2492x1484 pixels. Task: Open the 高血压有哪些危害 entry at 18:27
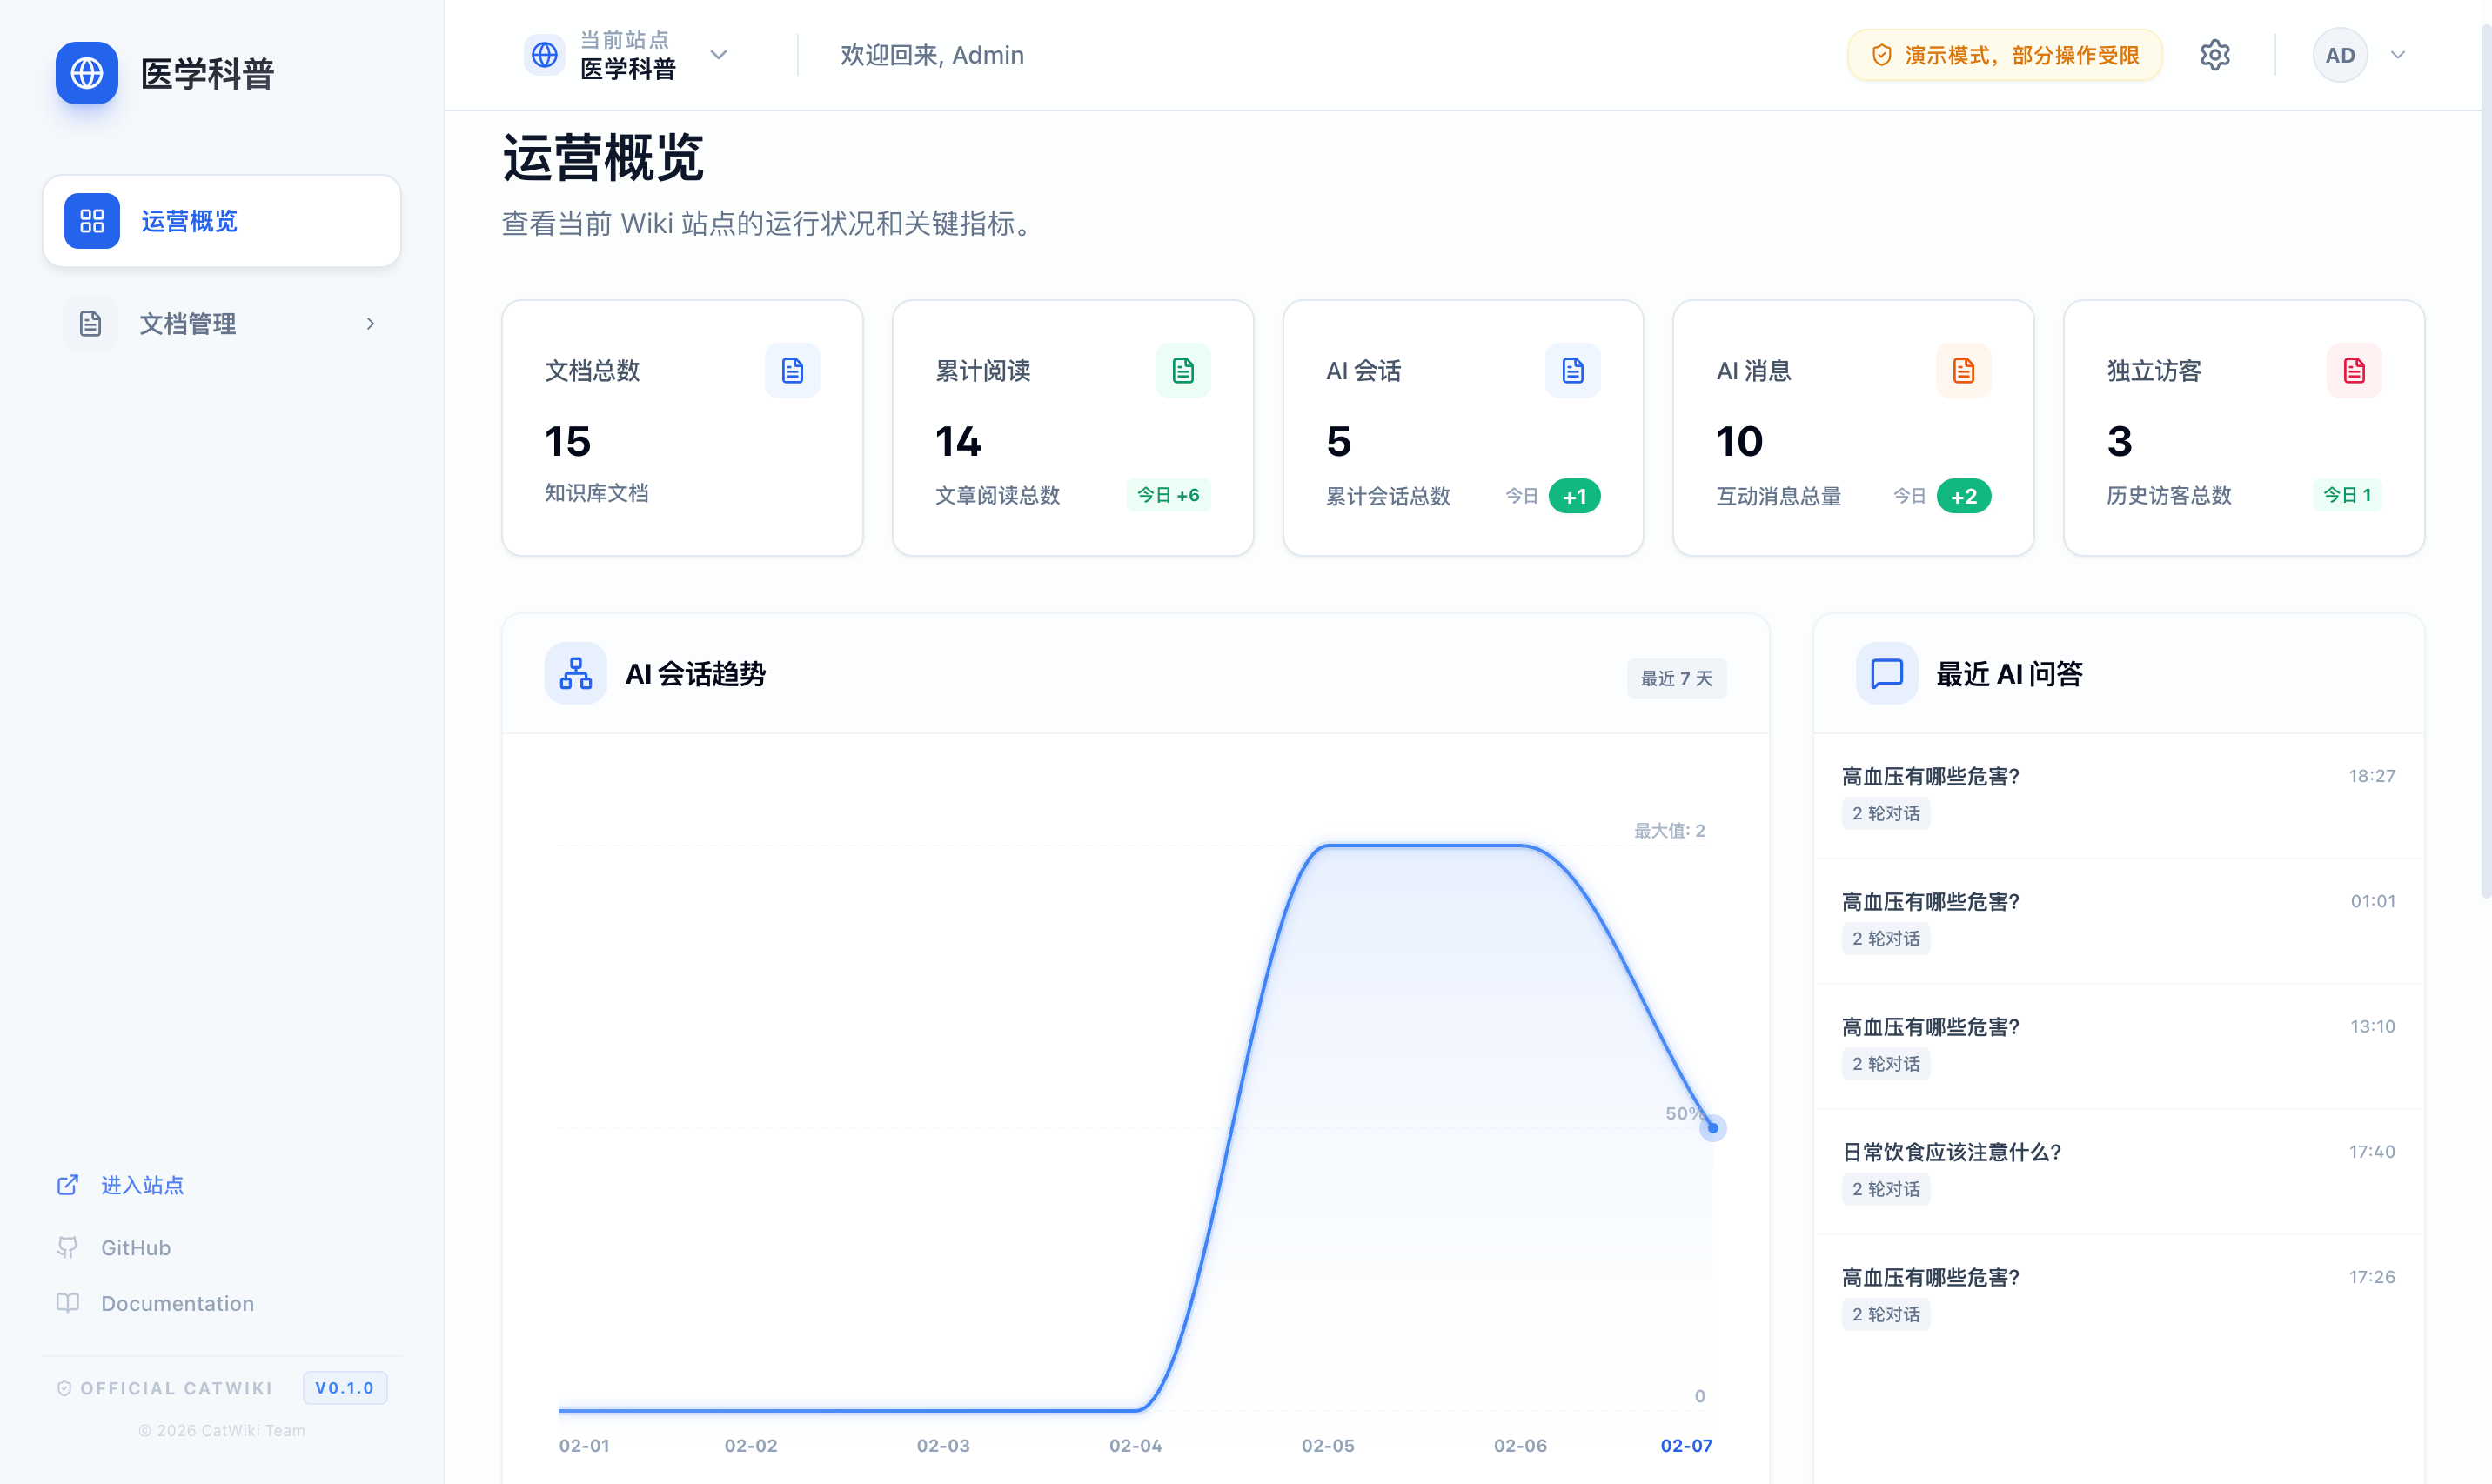[2119, 795]
